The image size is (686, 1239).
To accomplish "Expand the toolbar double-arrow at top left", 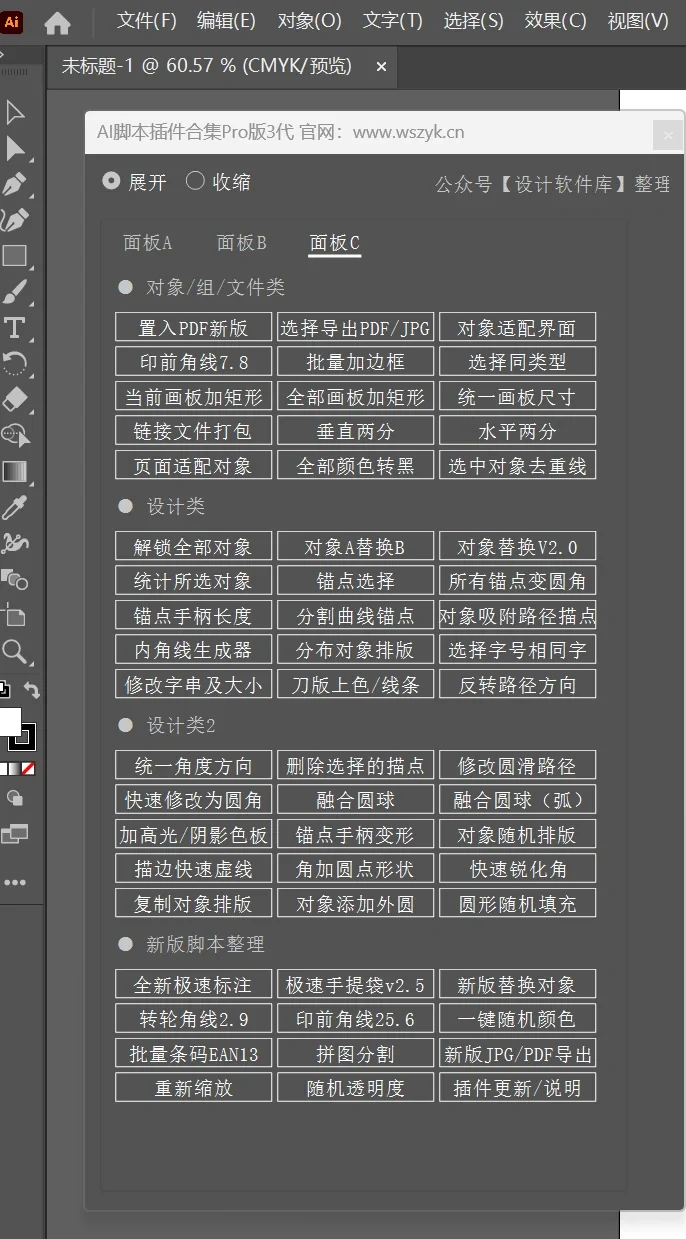I will pos(2,55).
